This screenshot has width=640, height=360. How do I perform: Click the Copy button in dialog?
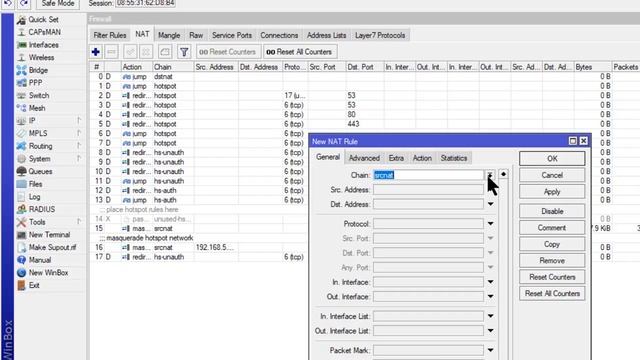coord(552,244)
